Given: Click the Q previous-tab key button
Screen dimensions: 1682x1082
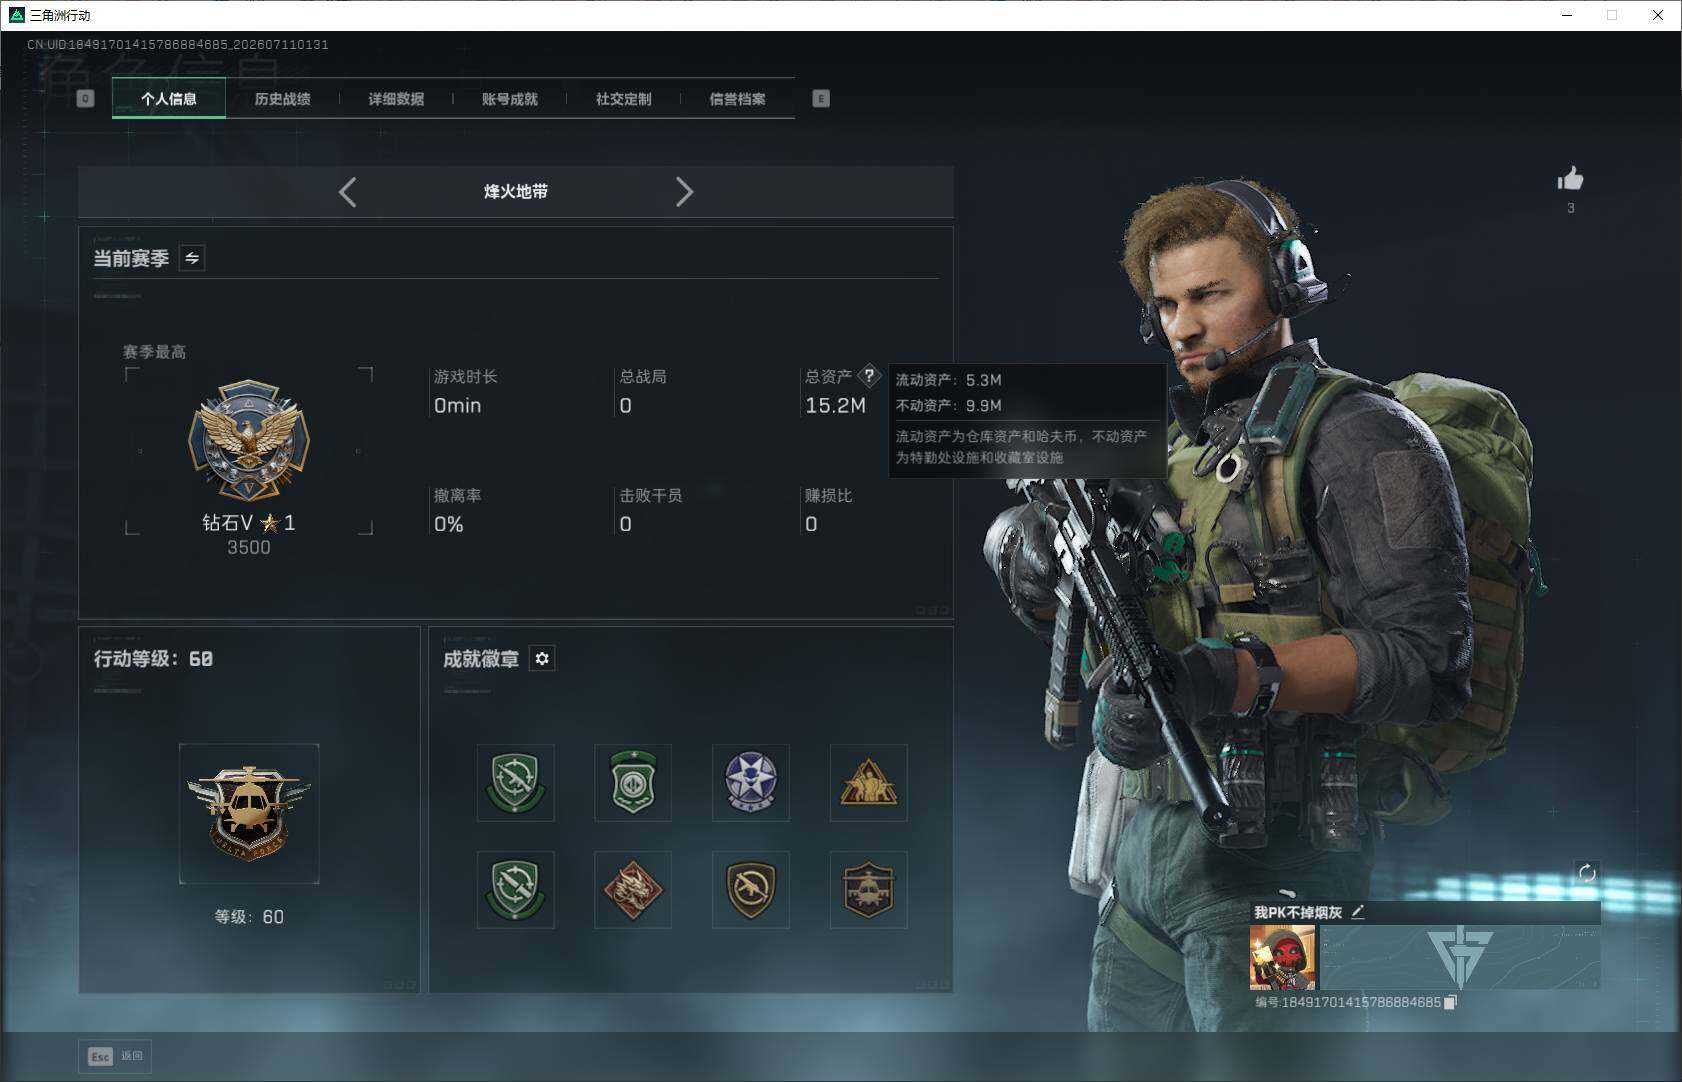Looking at the screenshot, I should (86, 99).
